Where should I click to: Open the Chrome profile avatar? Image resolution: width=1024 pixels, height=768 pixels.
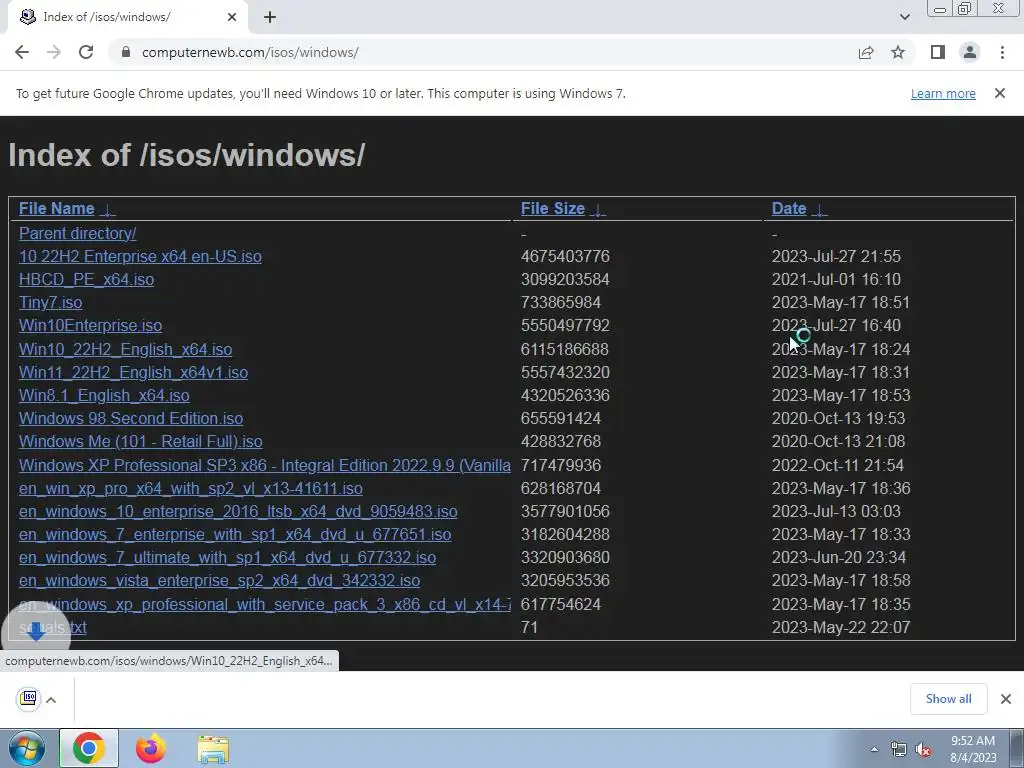click(x=970, y=52)
